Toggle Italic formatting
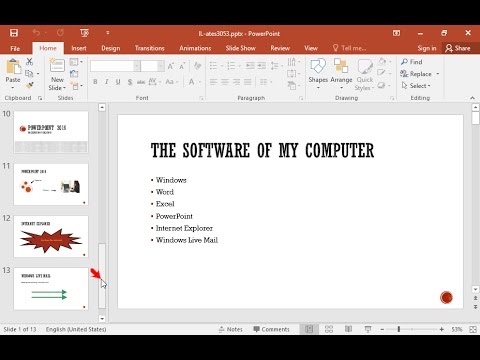The height and width of the screenshot is (360, 480). pyautogui.click(x=107, y=82)
